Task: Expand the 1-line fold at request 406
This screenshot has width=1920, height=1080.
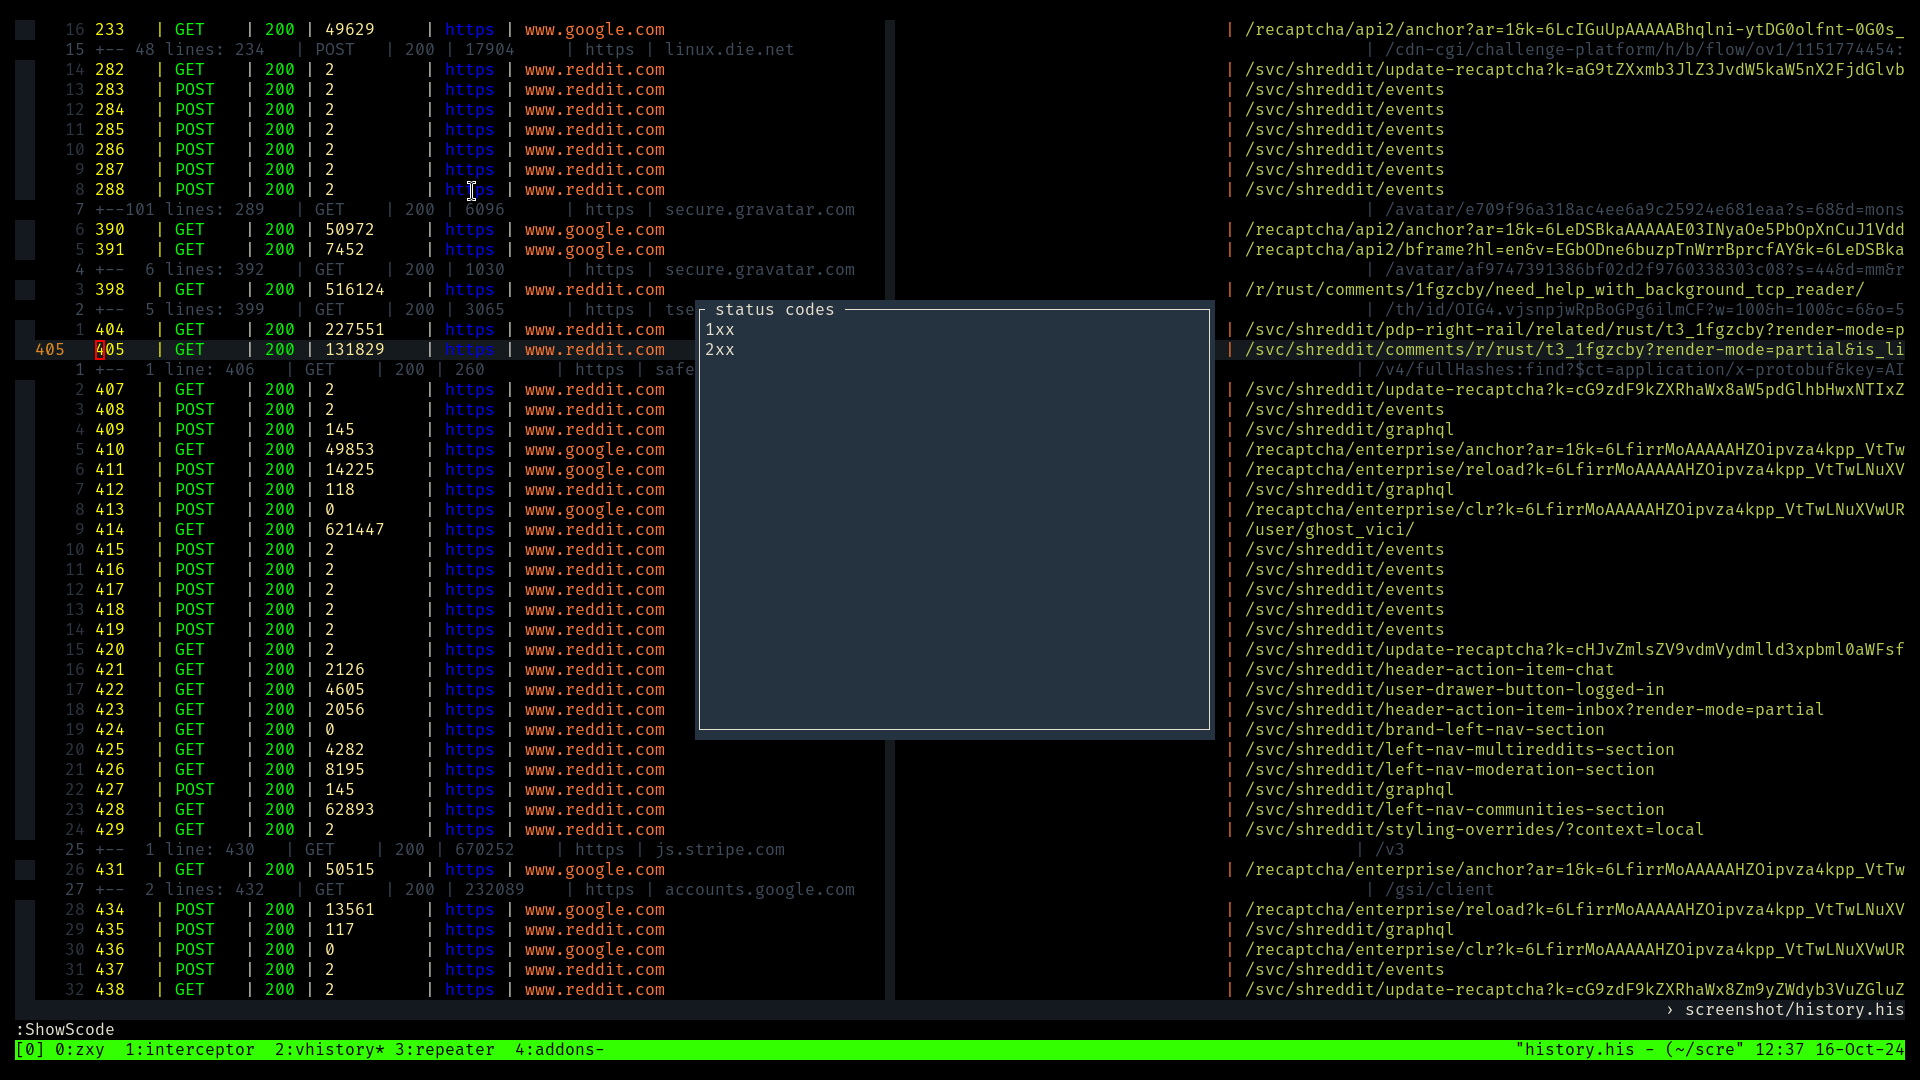Action: (x=180, y=369)
